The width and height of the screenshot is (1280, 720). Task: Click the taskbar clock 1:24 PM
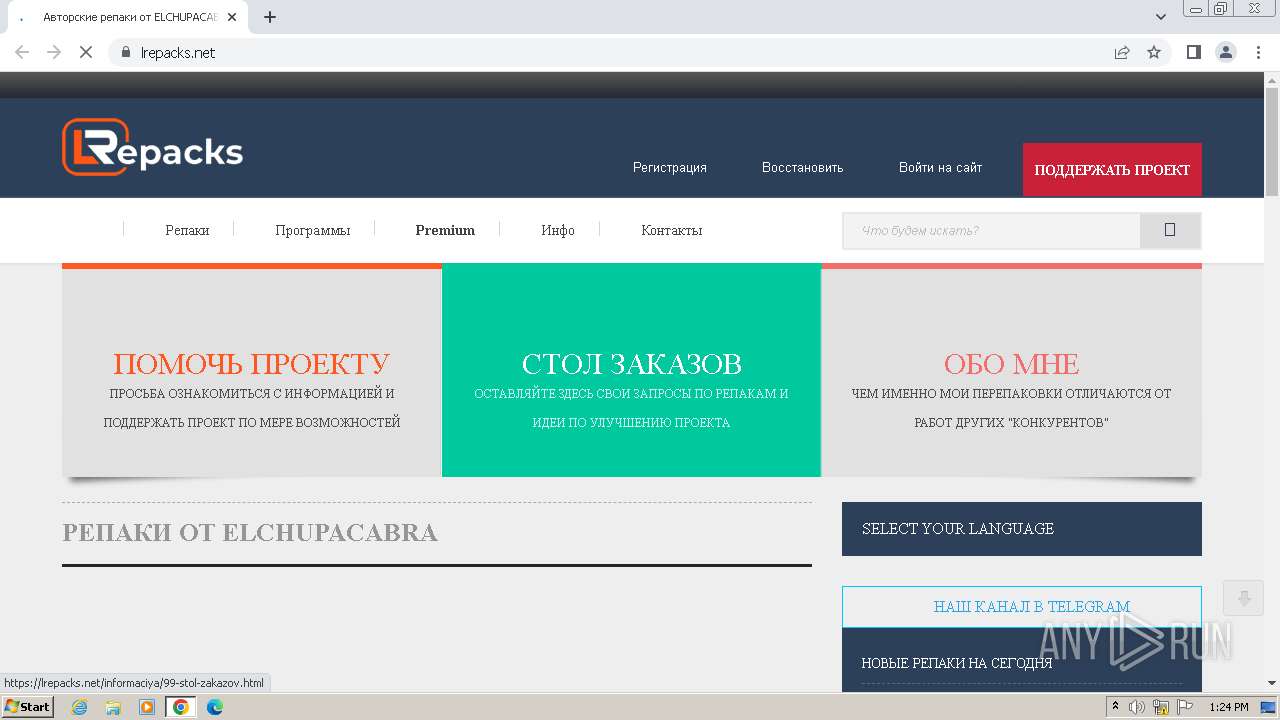[1229, 707]
